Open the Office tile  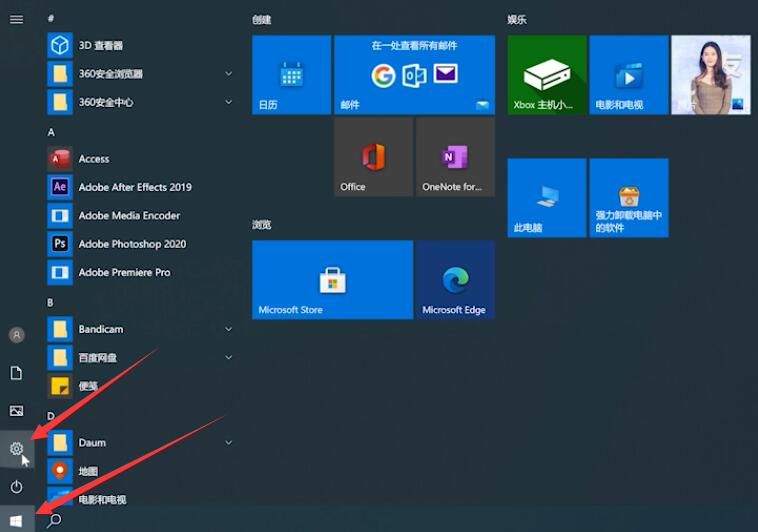[374, 157]
